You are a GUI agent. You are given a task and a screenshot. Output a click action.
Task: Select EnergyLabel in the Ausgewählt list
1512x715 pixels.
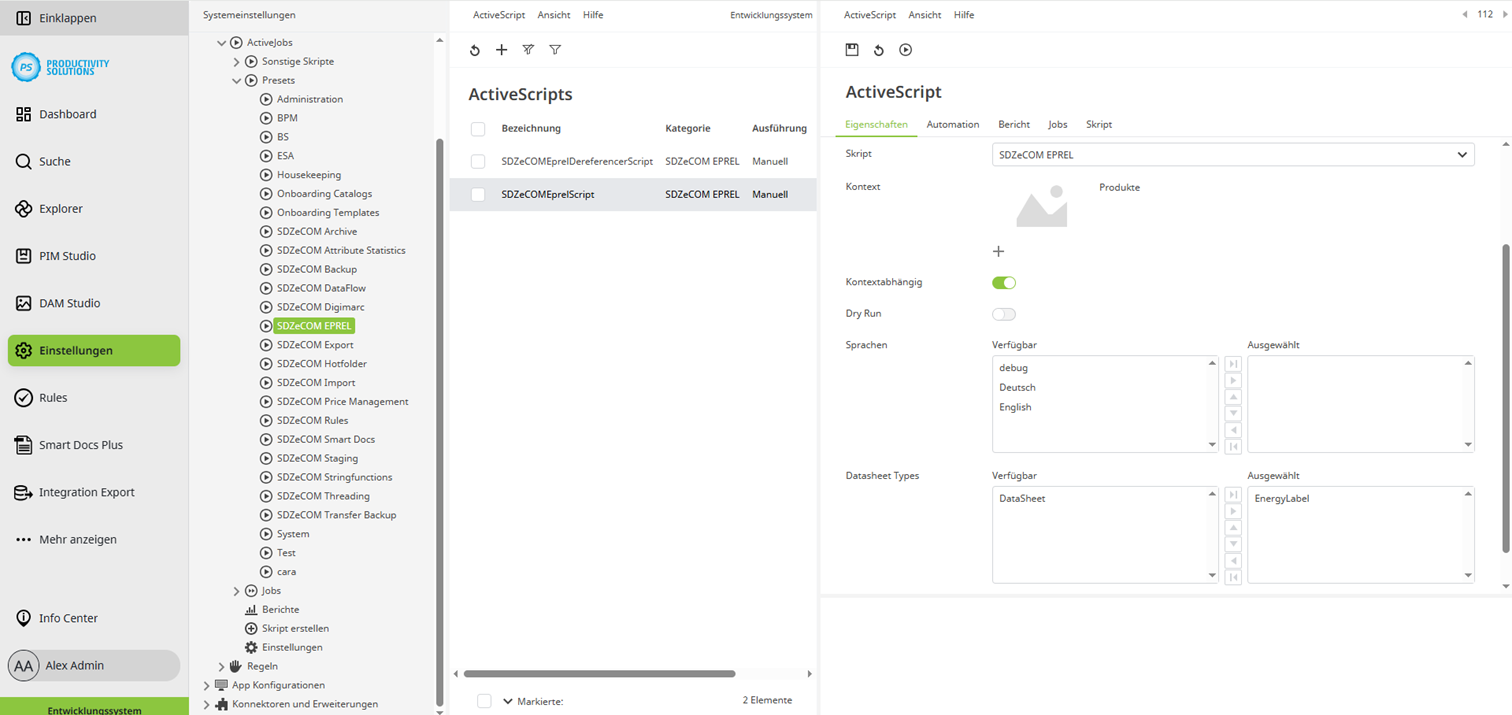(x=1282, y=498)
